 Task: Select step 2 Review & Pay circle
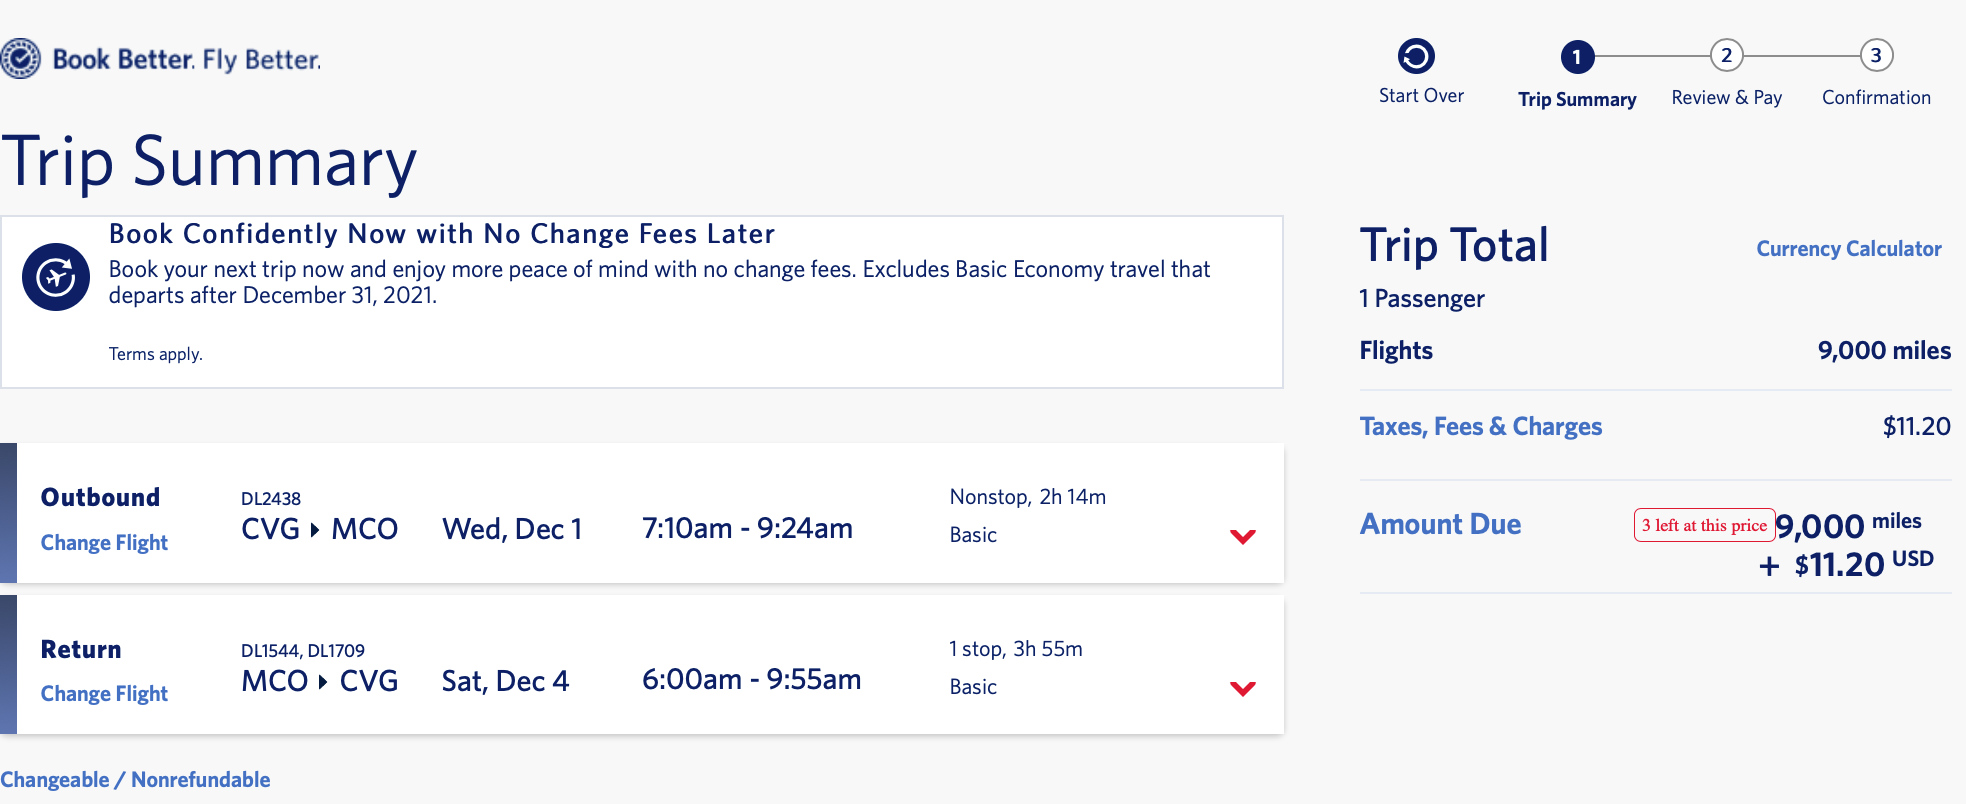point(1726,56)
